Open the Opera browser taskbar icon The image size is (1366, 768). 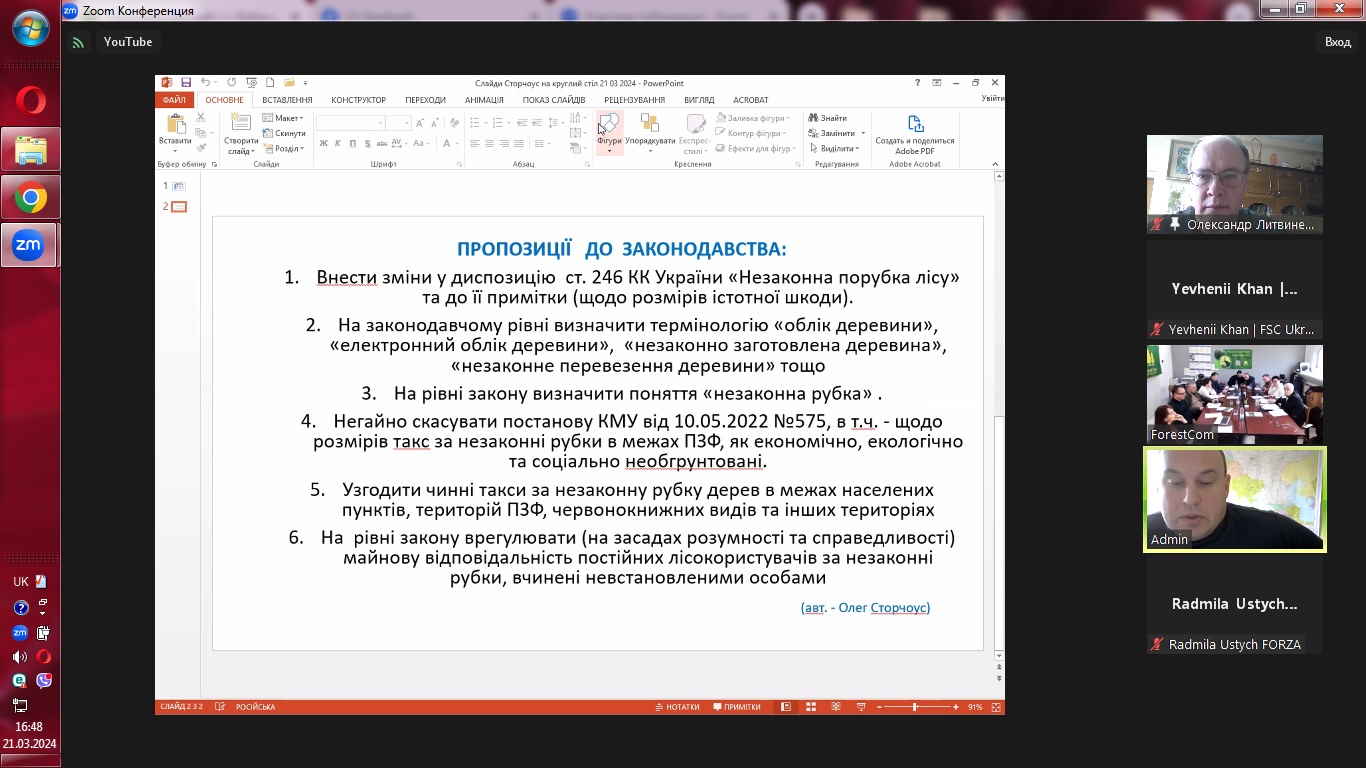pos(30,101)
